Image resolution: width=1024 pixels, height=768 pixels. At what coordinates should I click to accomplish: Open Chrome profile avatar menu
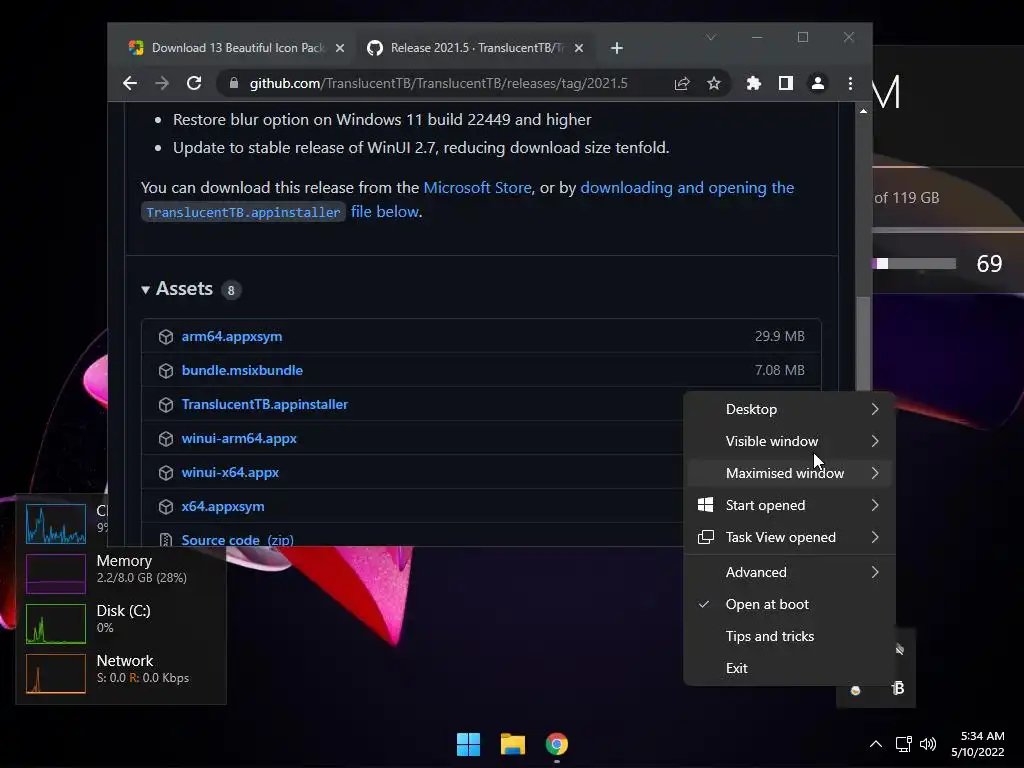[x=818, y=84]
